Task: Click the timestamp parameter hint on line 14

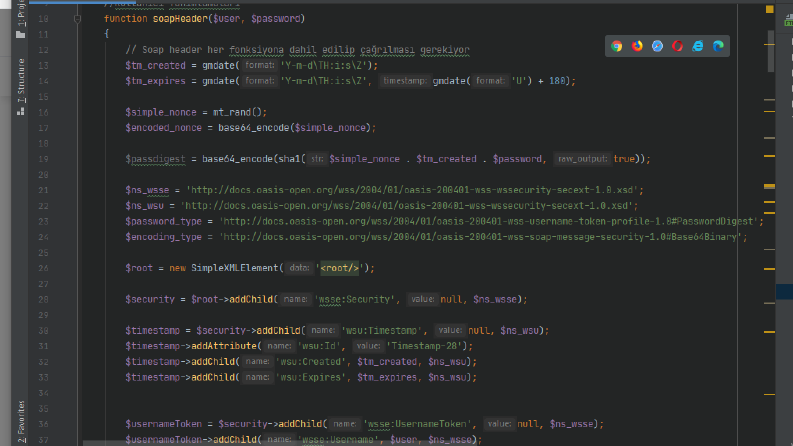Action: pyautogui.click(x=405, y=81)
